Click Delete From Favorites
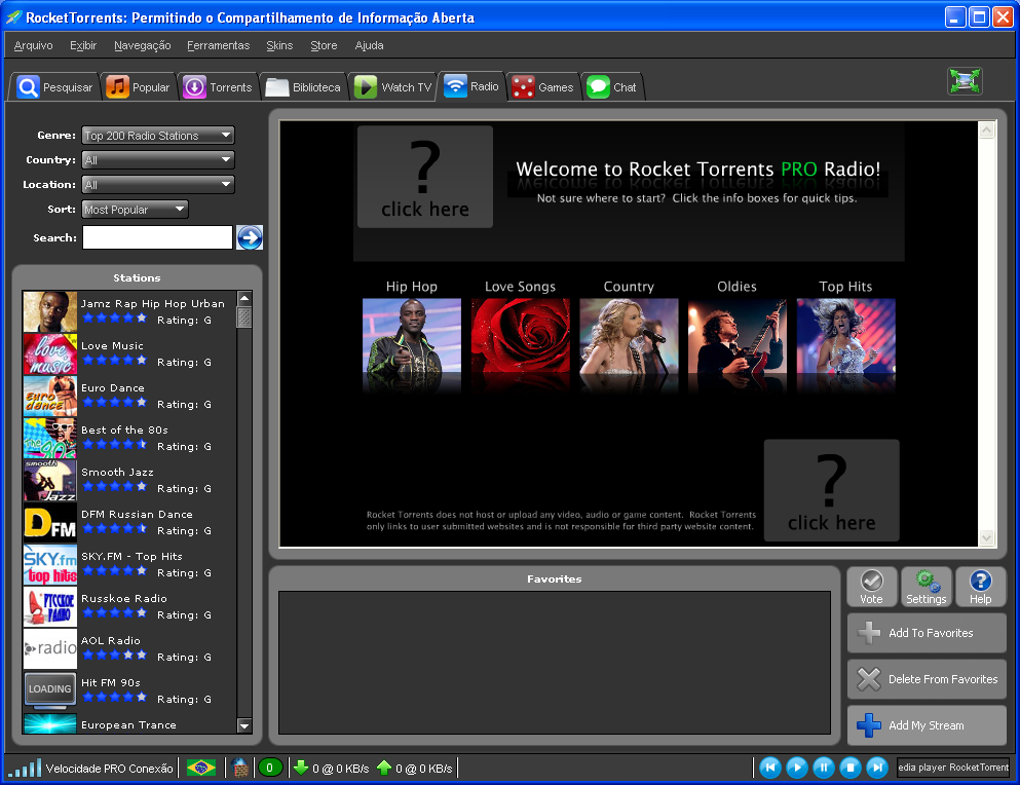The image size is (1020, 785). 926,679
